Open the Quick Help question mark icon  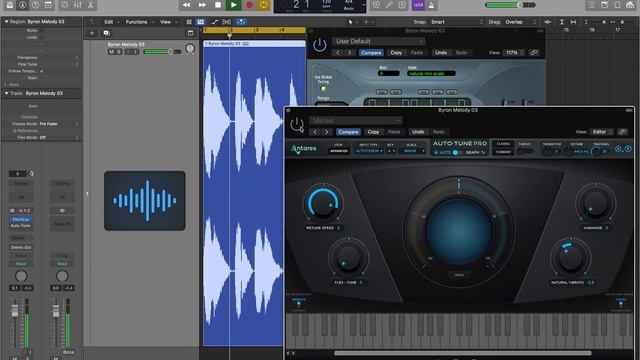pyautogui.click(x=36, y=5)
